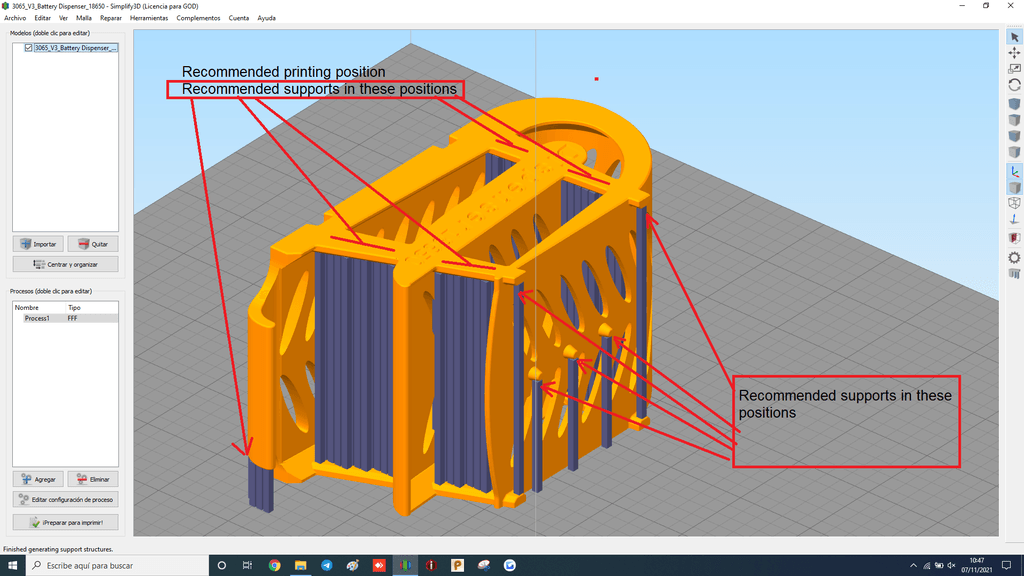Viewport: 1024px width, 576px height.
Task: Click the FFF type cell of Process1
Action: (x=72, y=318)
